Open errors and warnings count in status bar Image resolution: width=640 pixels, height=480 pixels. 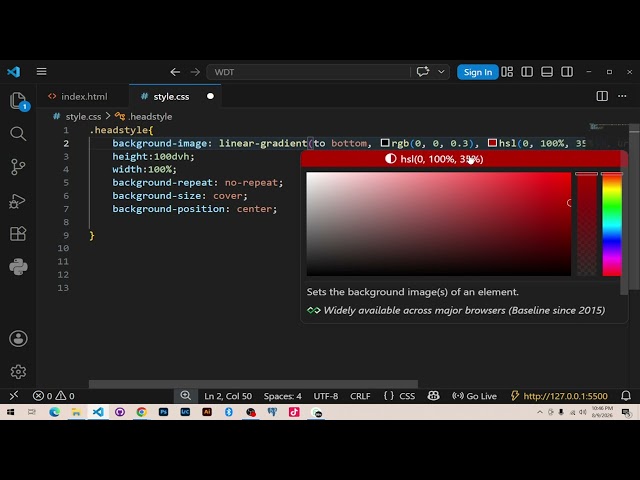53,396
